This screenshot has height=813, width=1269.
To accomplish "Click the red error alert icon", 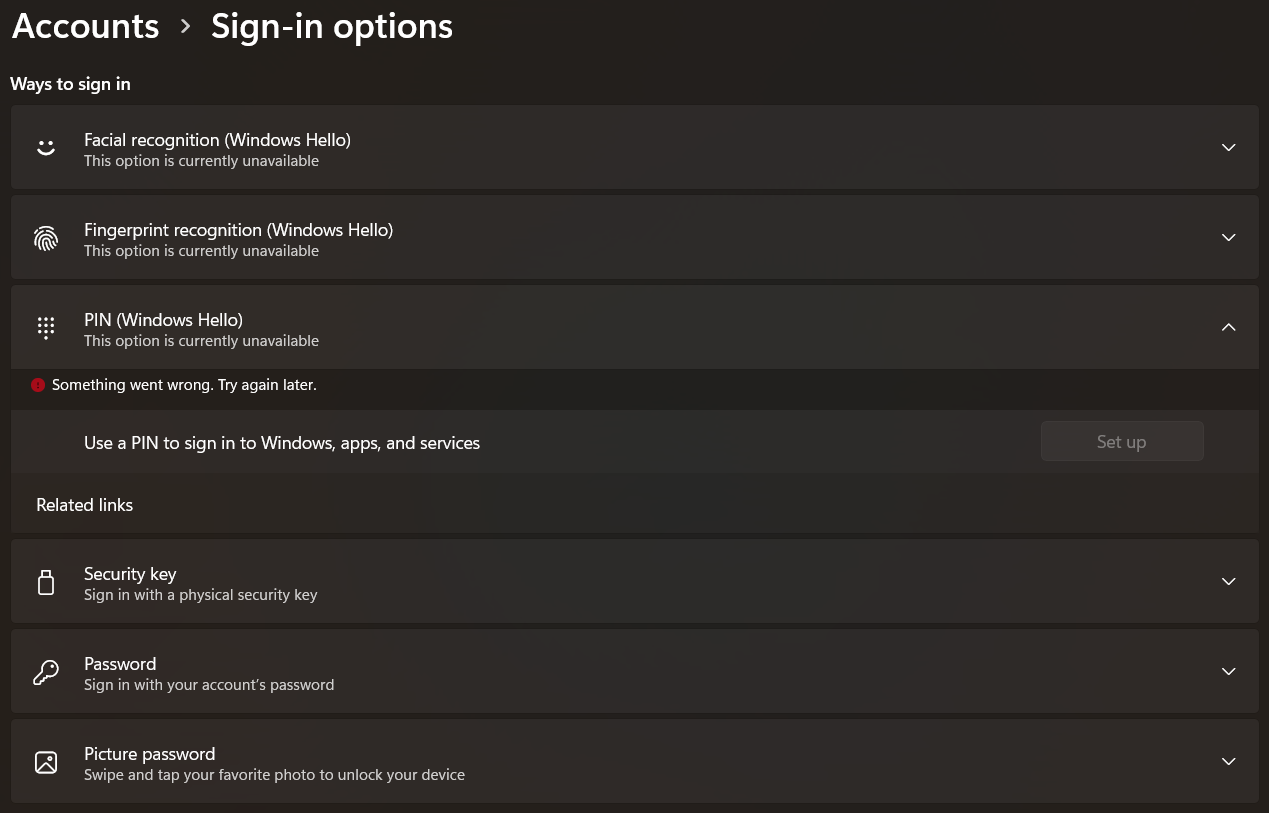I will click(x=38, y=385).
